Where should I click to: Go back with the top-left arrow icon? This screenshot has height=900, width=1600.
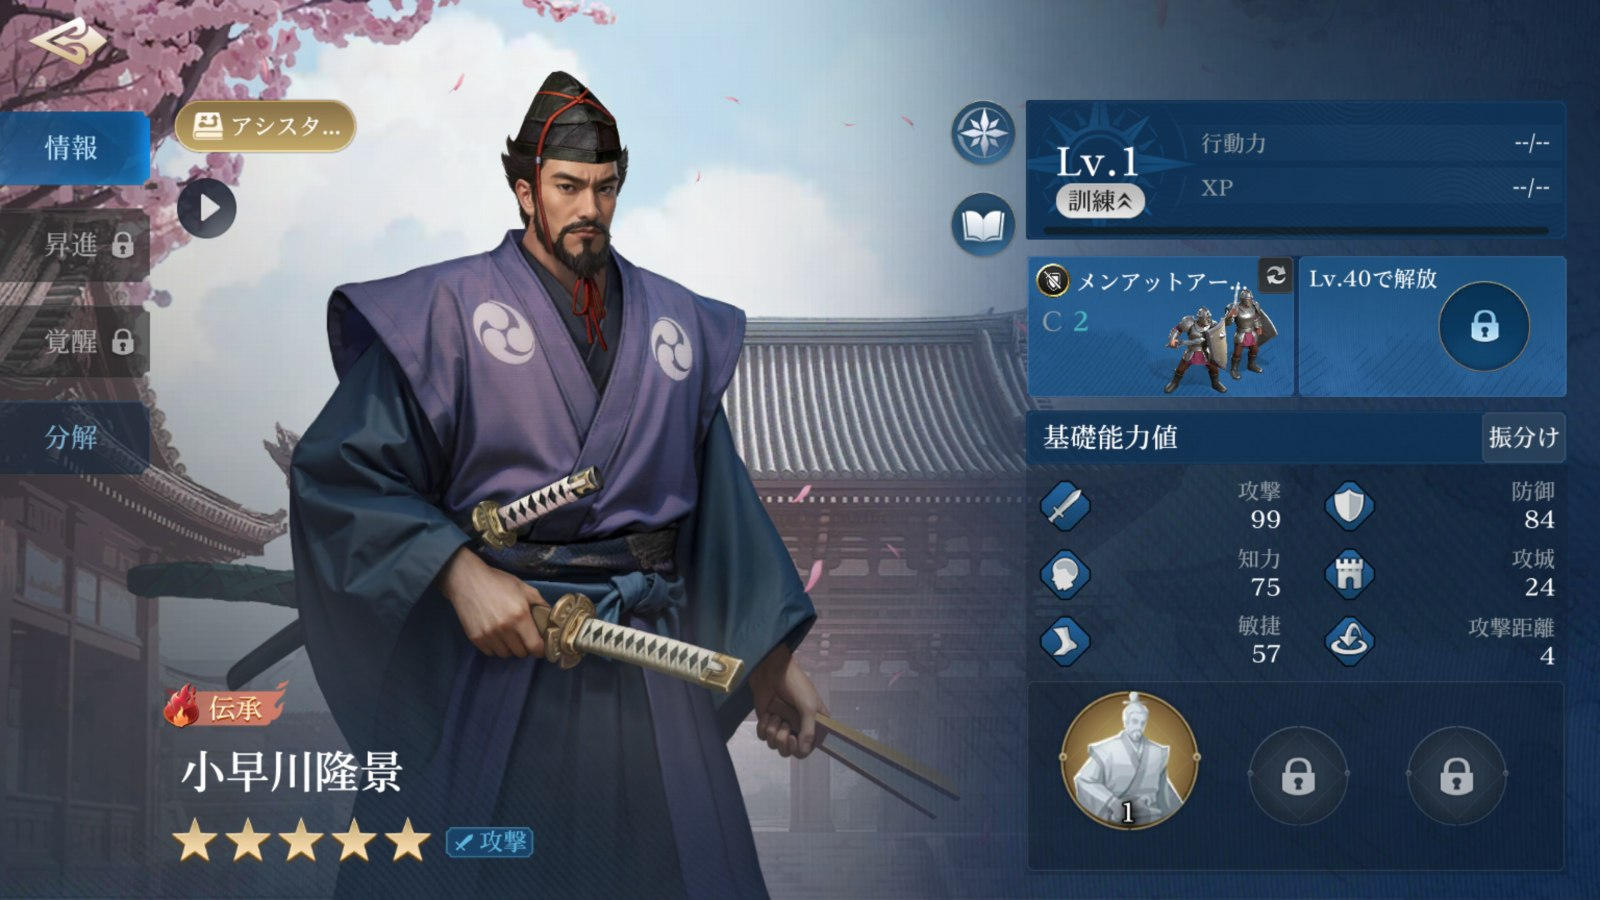coord(68,40)
